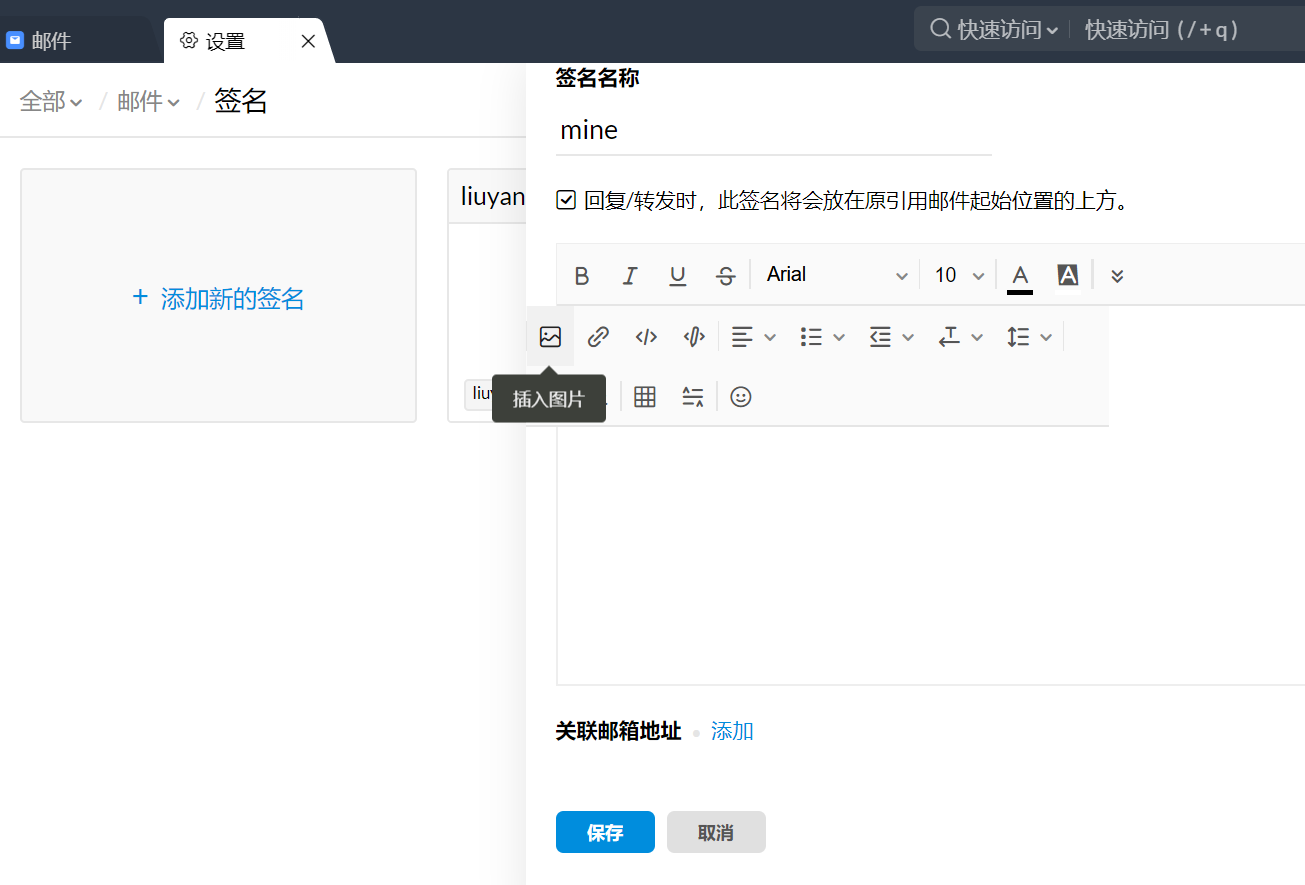The image size is (1305, 885).
Task: Click the 添加 link for associated mailbox
Action: pyautogui.click(x=732, y=731)
